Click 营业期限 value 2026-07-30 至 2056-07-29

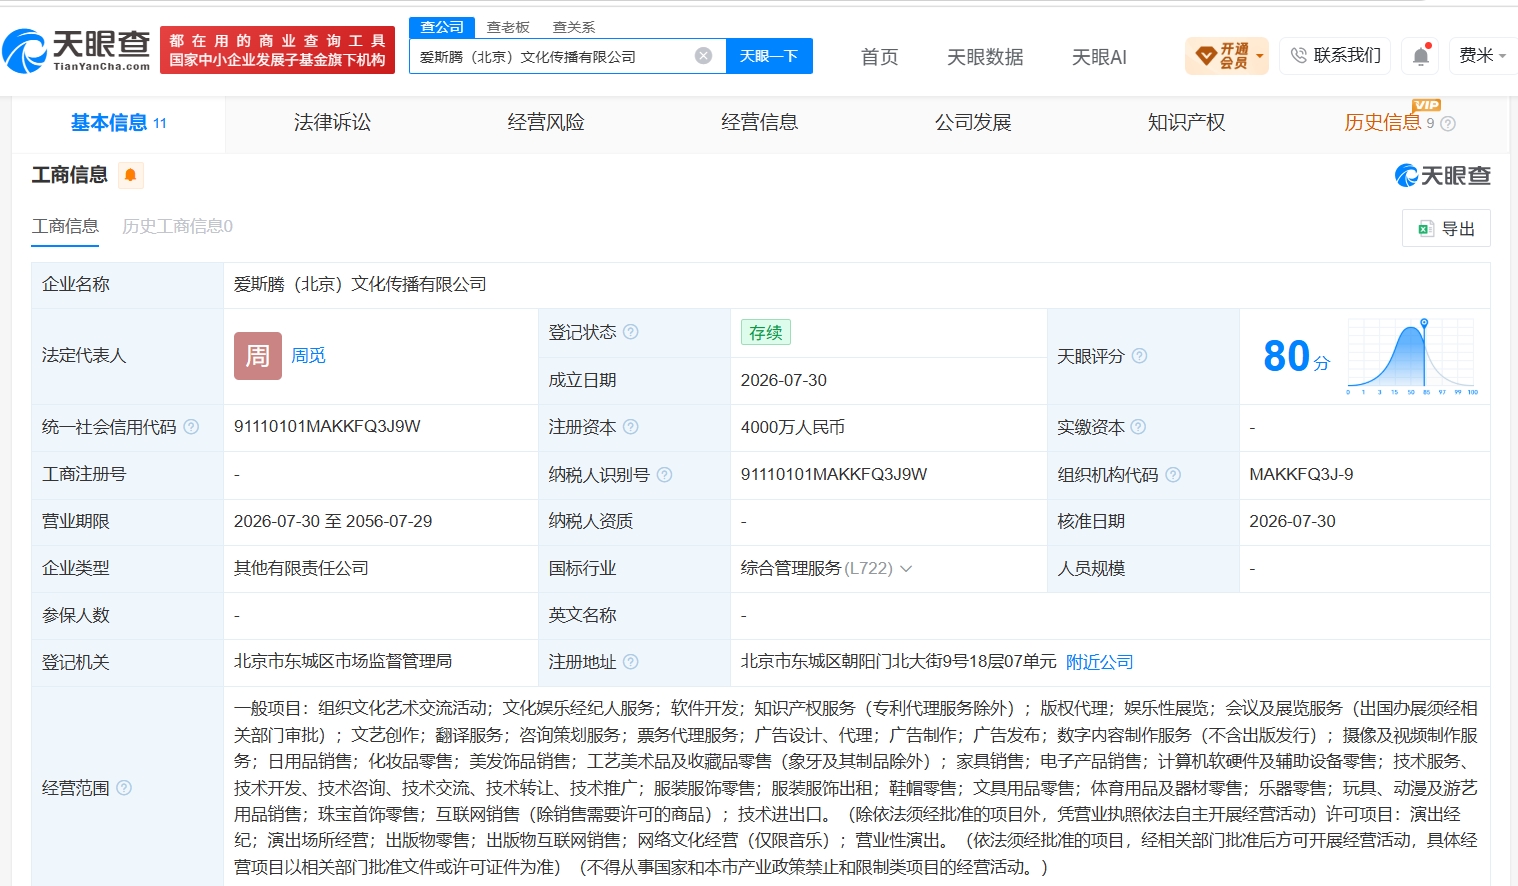333,521
